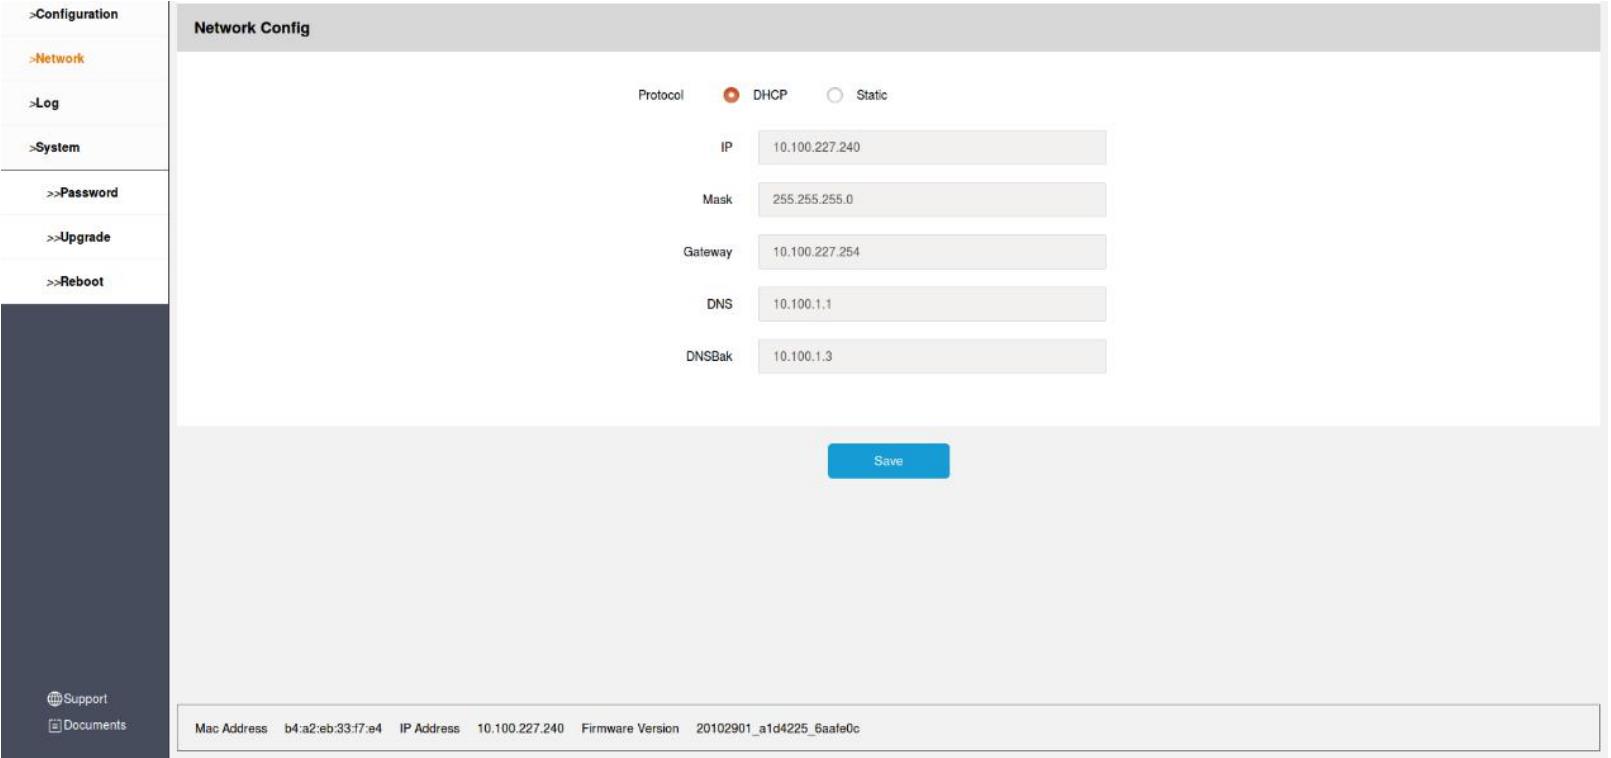Select the DHCP protocol radio button
Viewport: 1611px width, 758px height.
click(x=731, y=95)
